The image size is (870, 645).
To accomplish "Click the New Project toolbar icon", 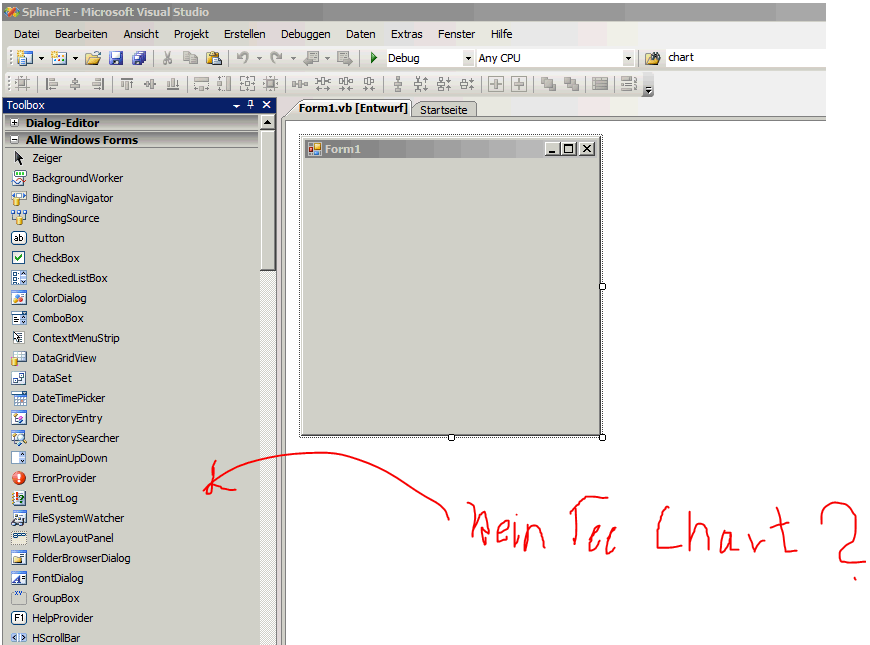I will (25, 58).
